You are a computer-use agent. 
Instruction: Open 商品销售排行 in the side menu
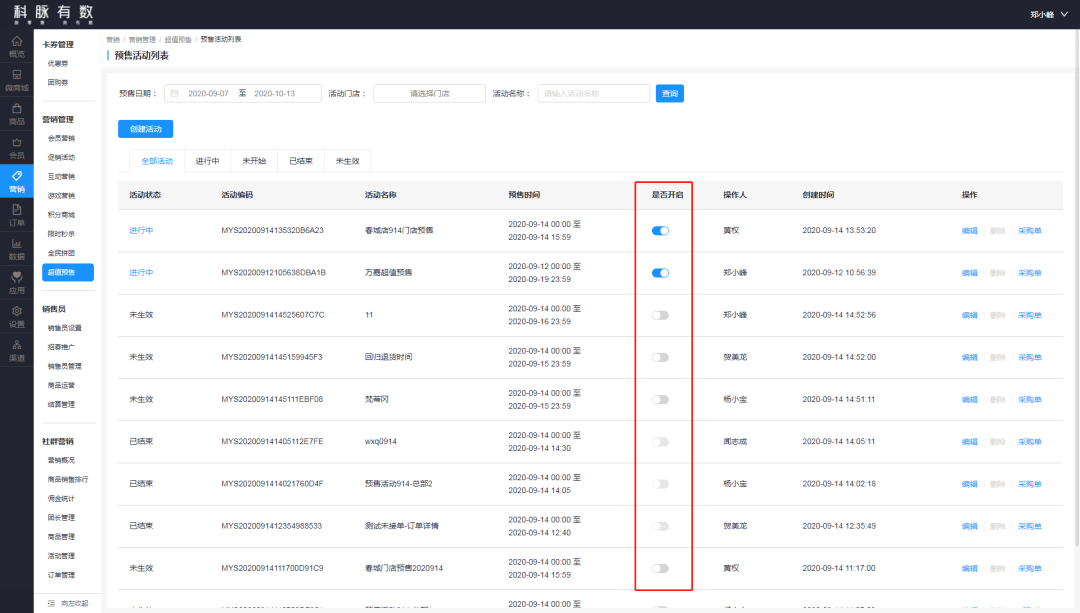pyautogui.click(x=68, y=479)
